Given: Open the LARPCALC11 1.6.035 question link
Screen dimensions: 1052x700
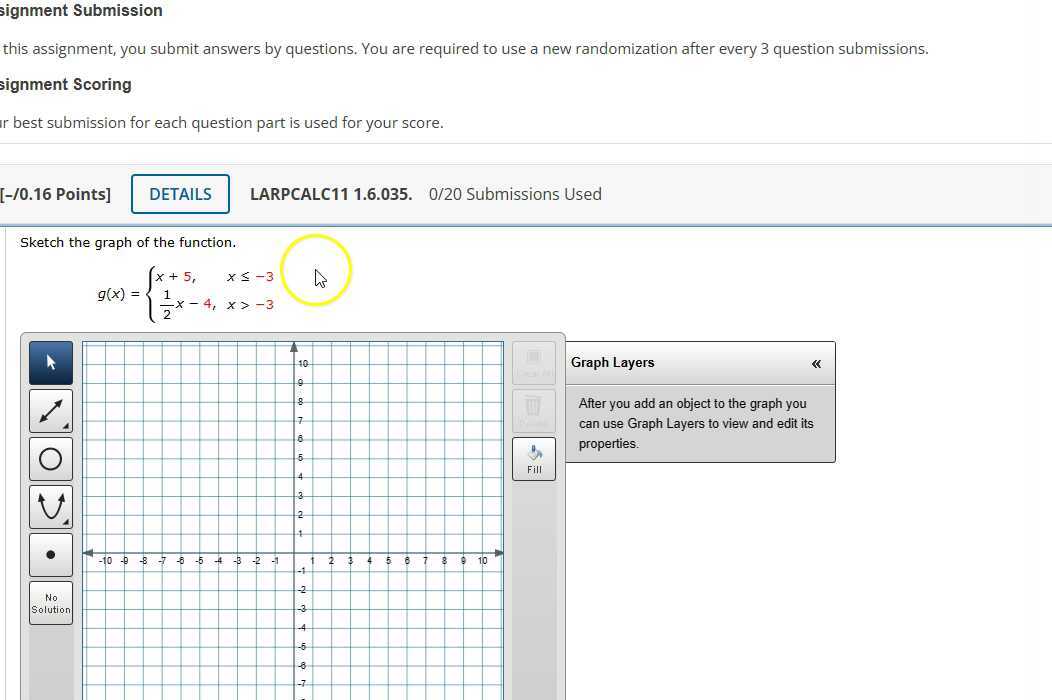Looking at the screenshot, I should tap(330, 194).
